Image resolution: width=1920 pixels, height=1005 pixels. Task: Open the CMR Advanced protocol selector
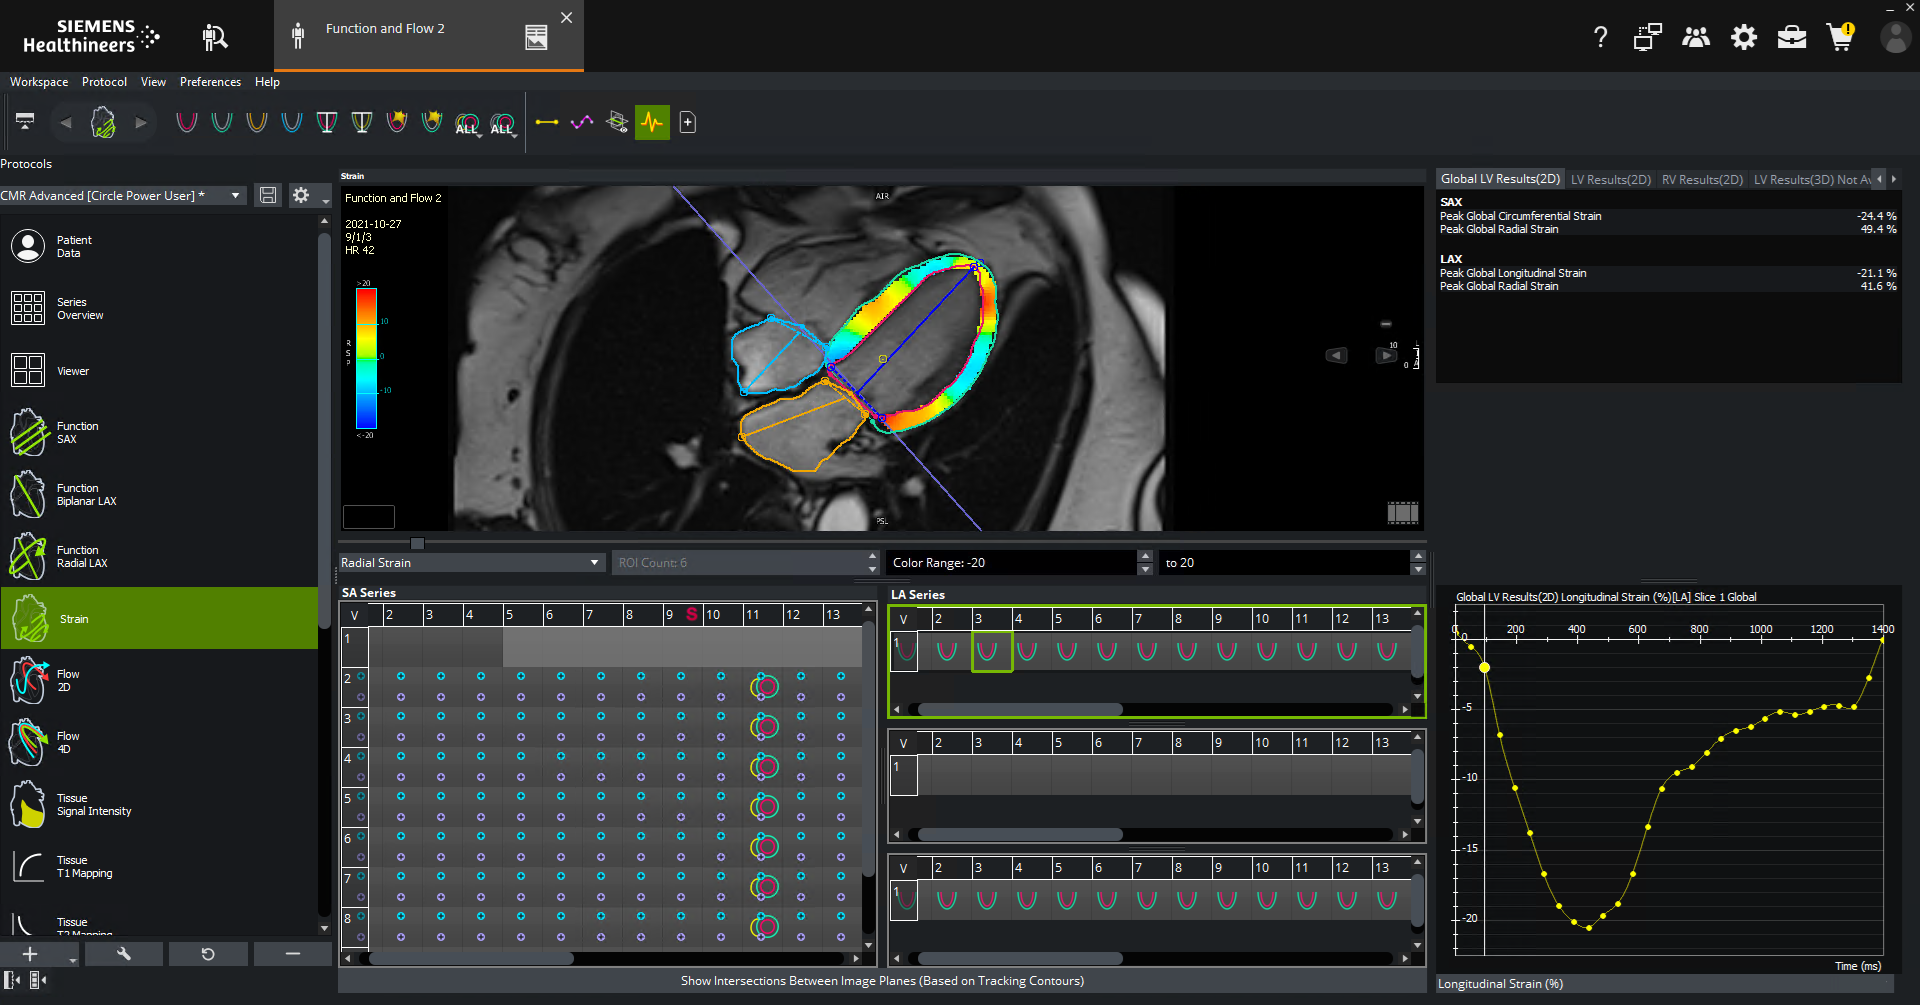pos(120,195)
